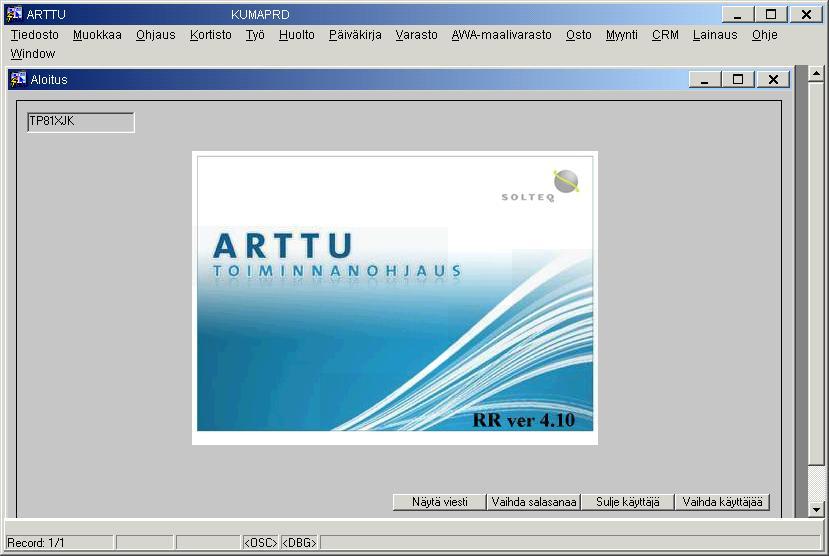The image size is (829, 556).
Task: Open the Osto menu
Action: [x=578, y=35]
